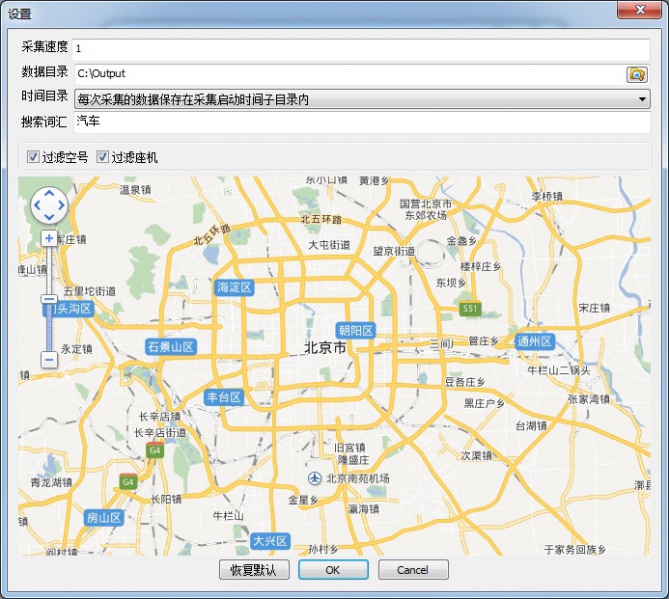Click the 望京街道 map label

click(x=394, y=251)
